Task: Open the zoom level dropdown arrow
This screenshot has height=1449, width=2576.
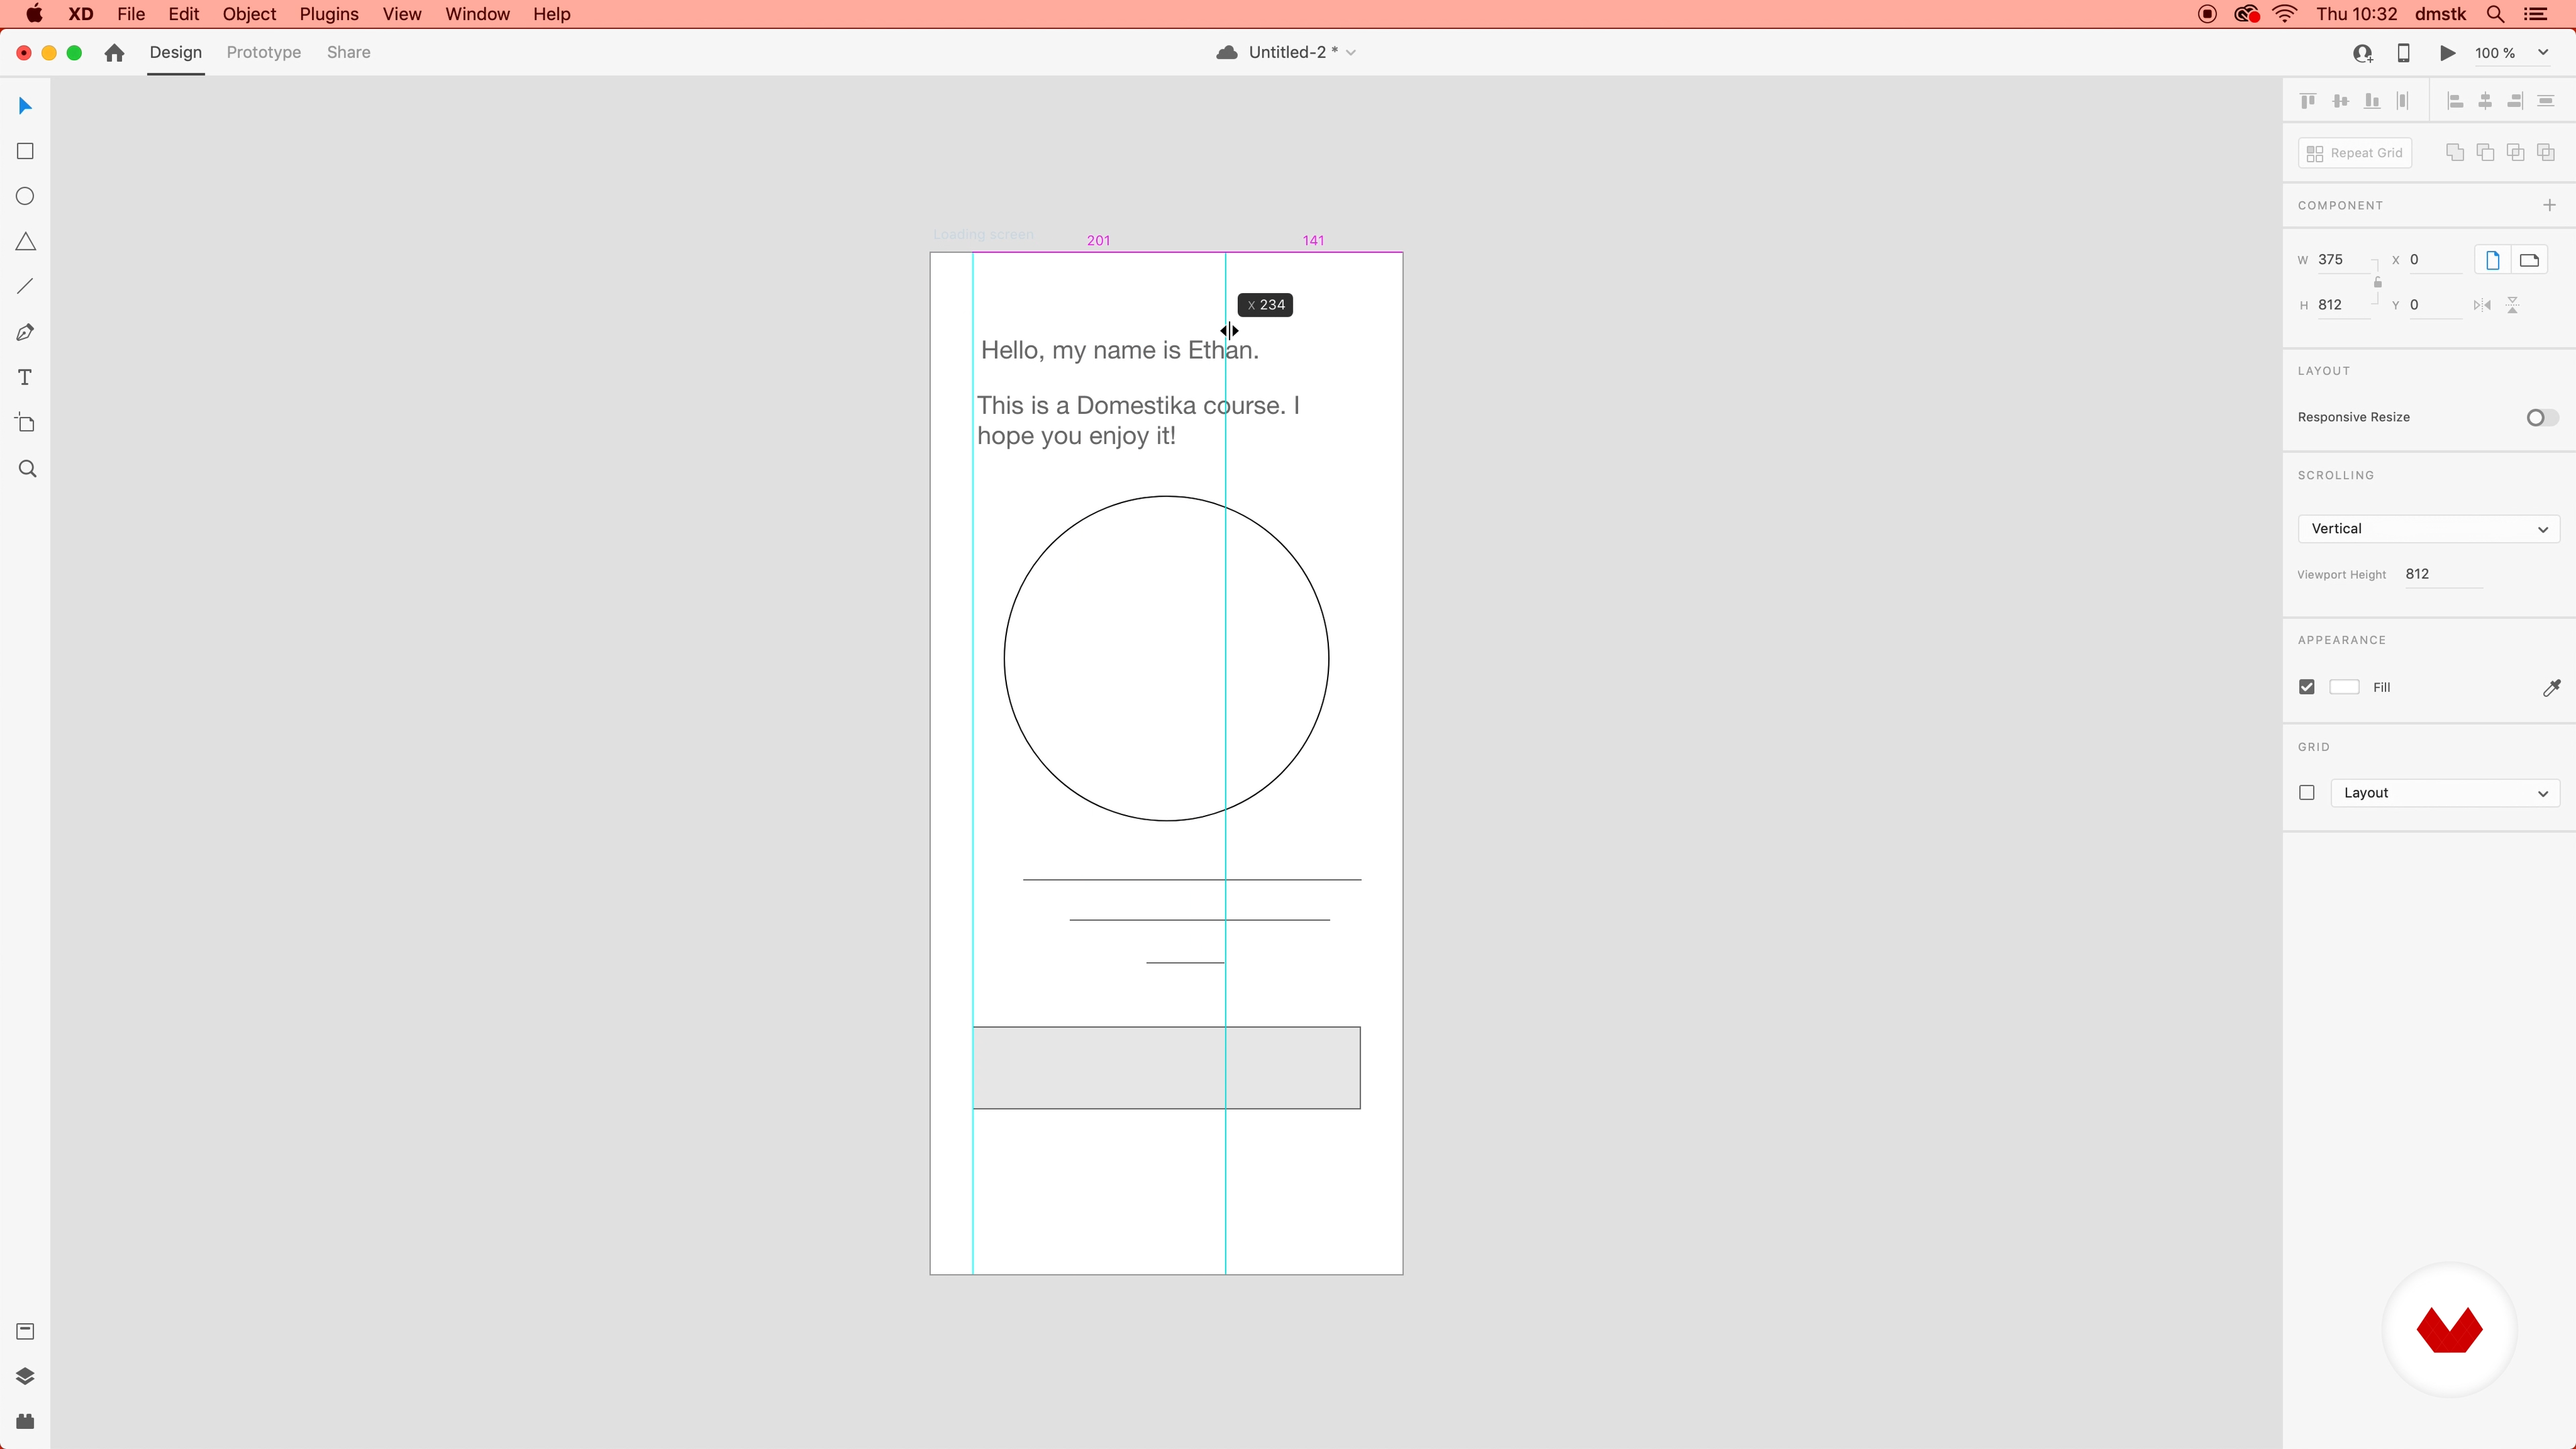Action: [x=2543, y=53]
